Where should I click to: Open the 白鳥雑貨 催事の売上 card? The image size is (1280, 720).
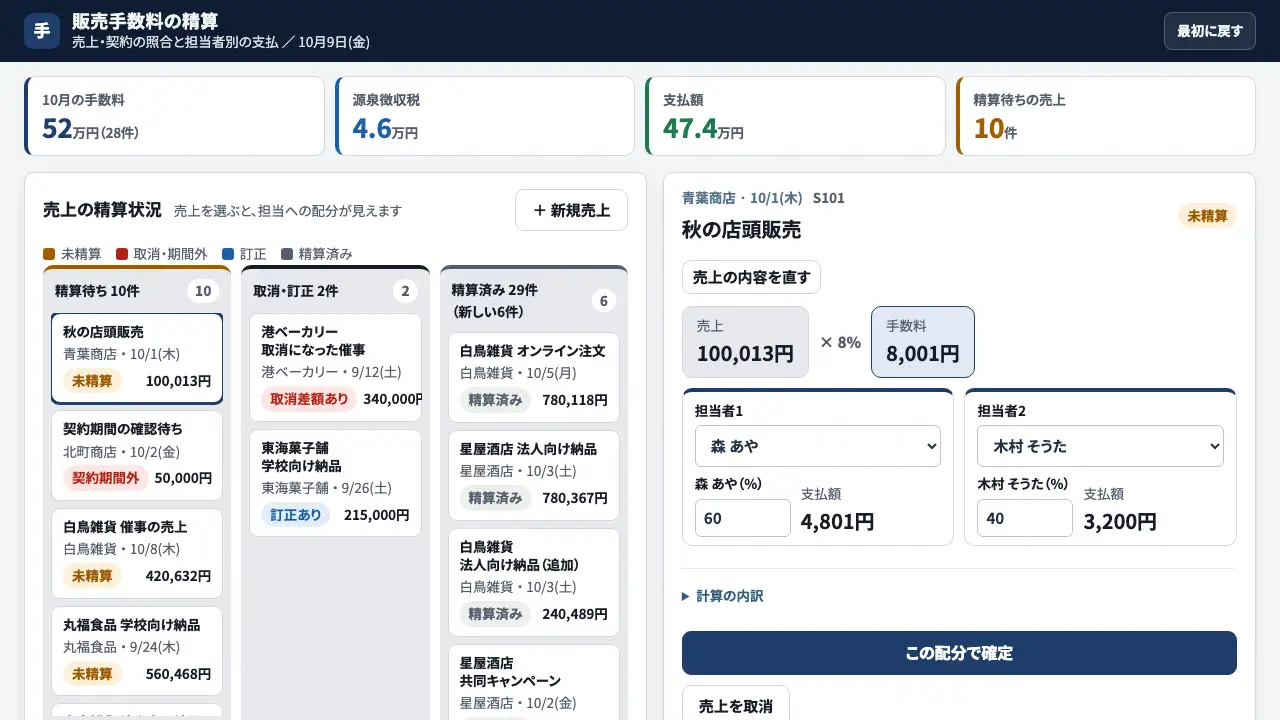(137, 553)
